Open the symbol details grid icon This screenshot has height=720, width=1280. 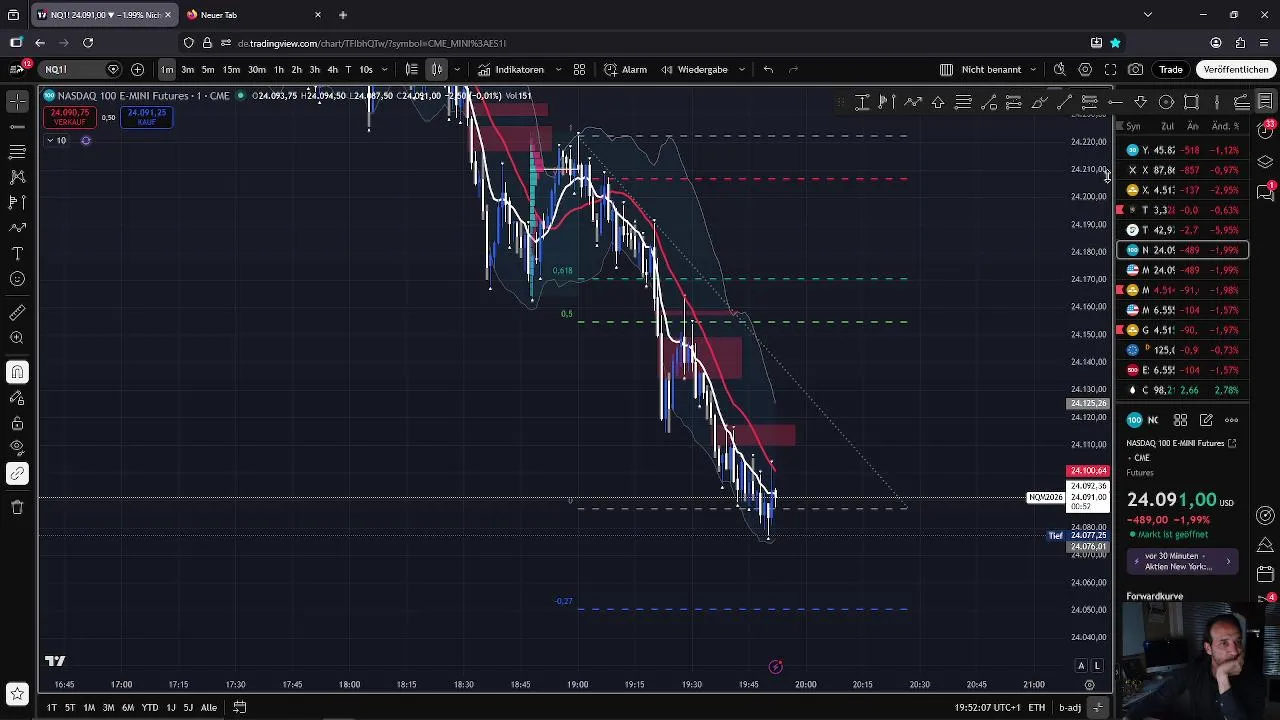(x=1180, y=420)
